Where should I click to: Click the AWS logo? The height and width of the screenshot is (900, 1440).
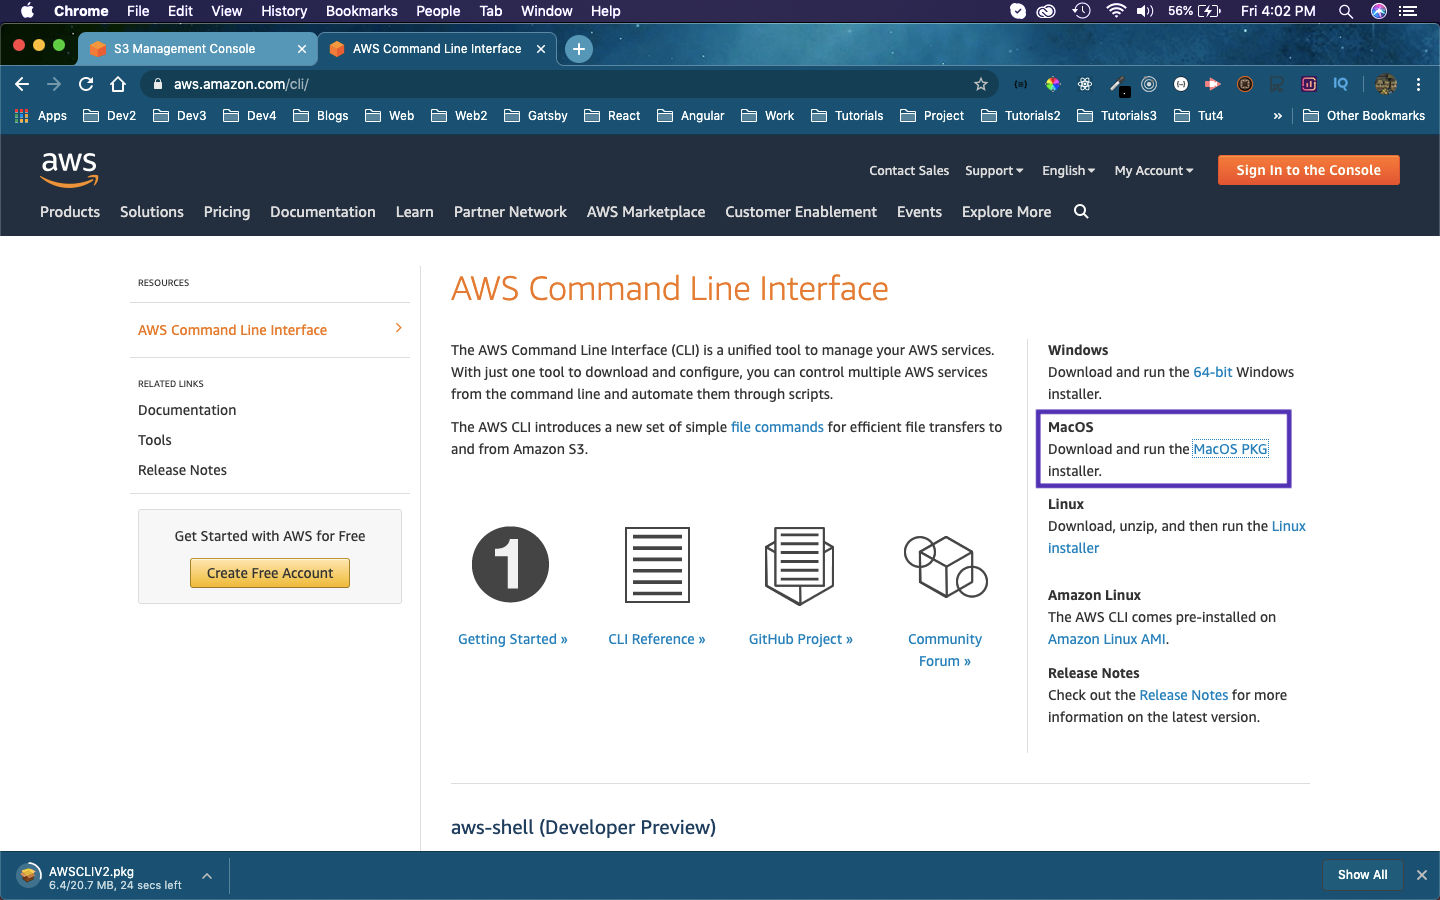coord(69,170)
